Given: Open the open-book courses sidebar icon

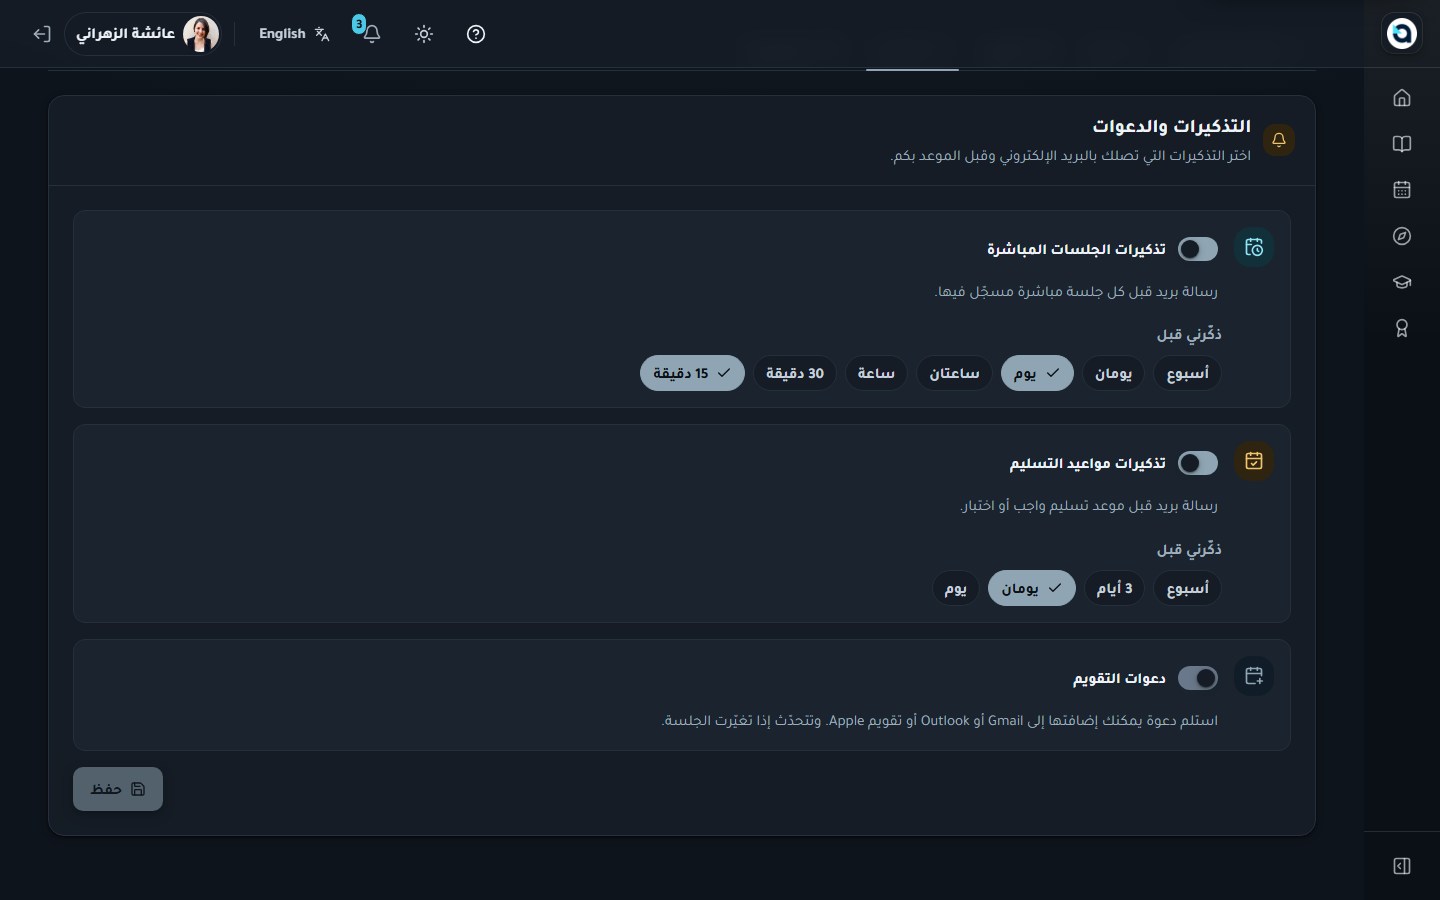Looking at the screenshot, I should (1402, 144).
